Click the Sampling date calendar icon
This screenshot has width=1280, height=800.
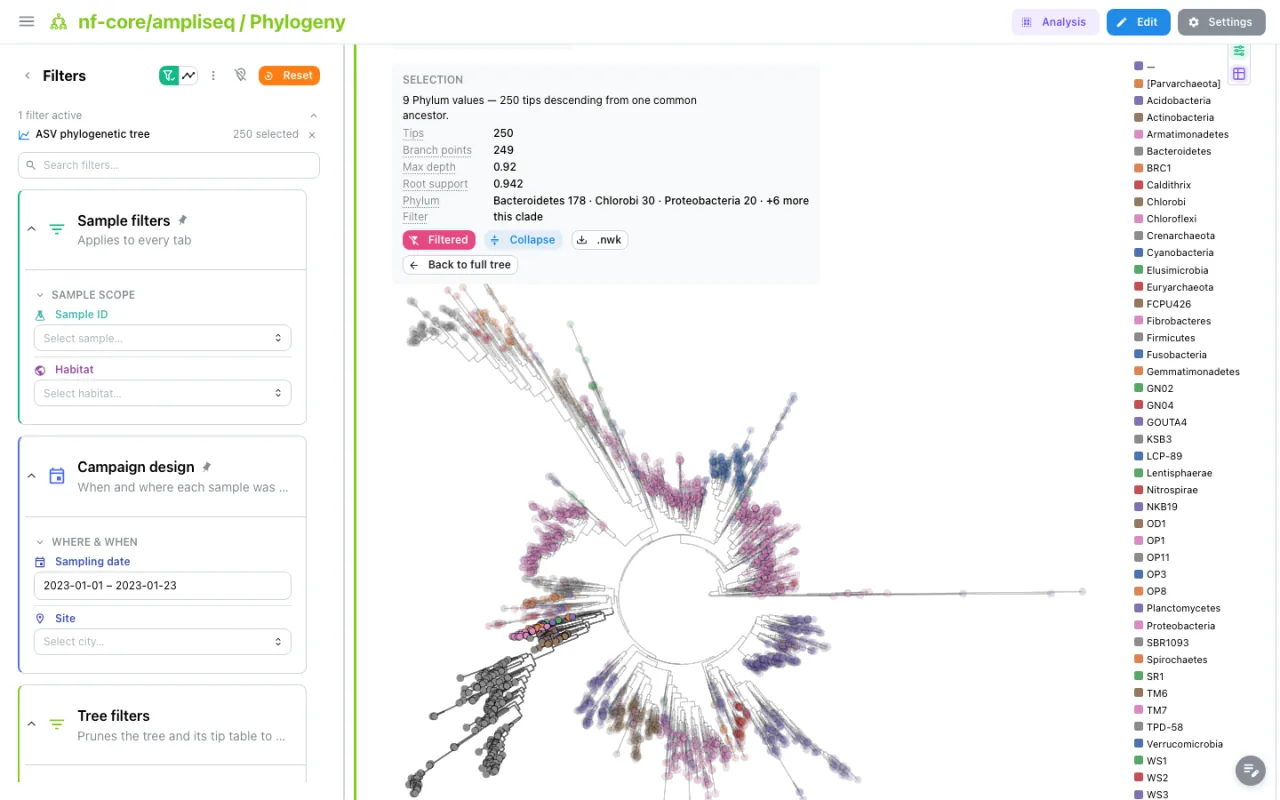tap(40, 562)
